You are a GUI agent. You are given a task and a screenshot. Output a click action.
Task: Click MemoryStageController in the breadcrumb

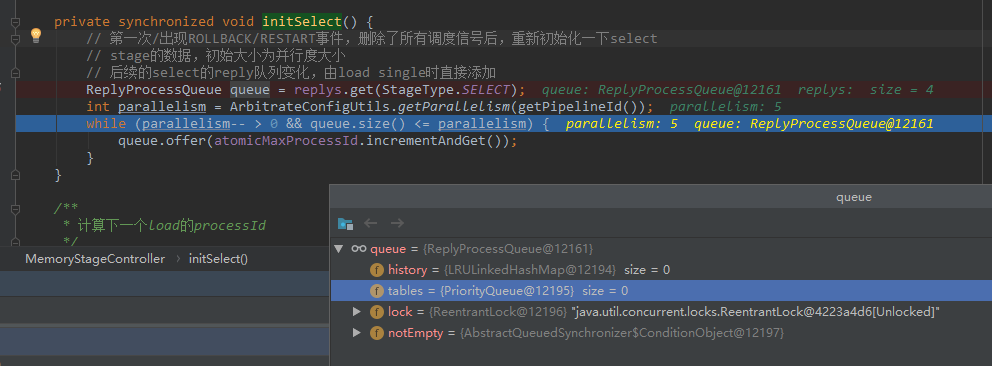coord(95,259)
